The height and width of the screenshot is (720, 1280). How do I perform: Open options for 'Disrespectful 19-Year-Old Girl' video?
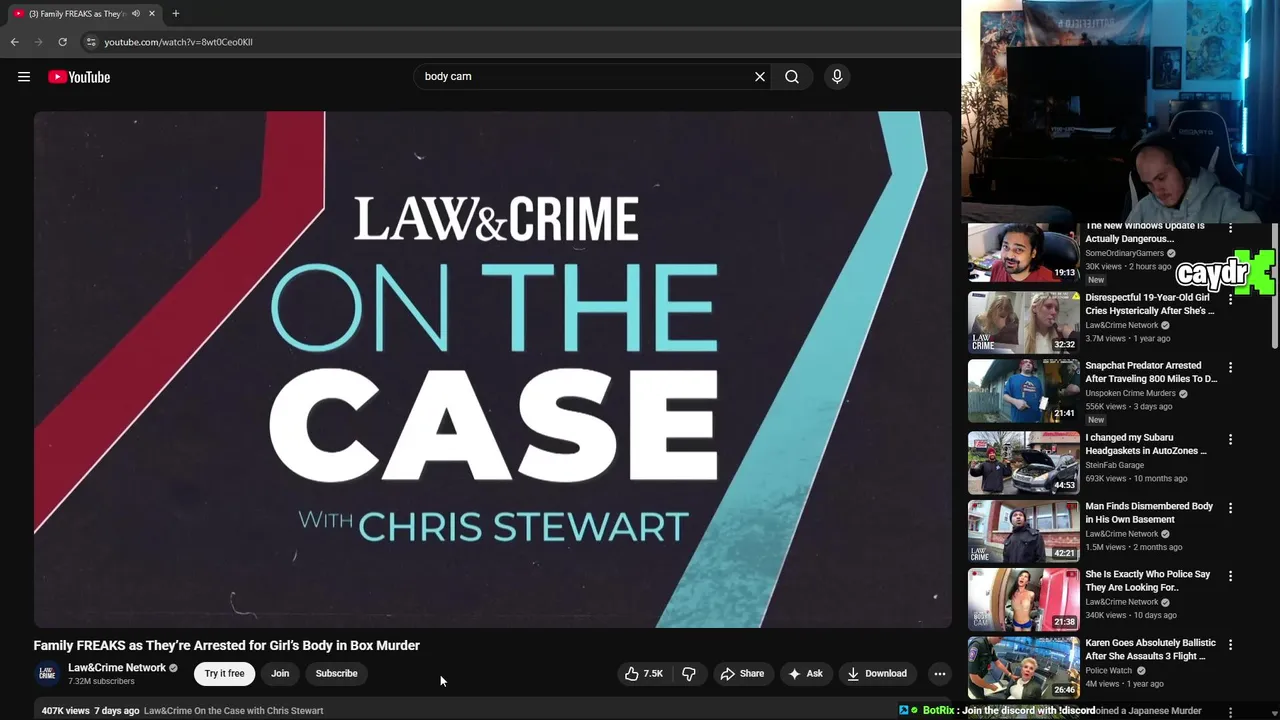(x=1230, y=299)
